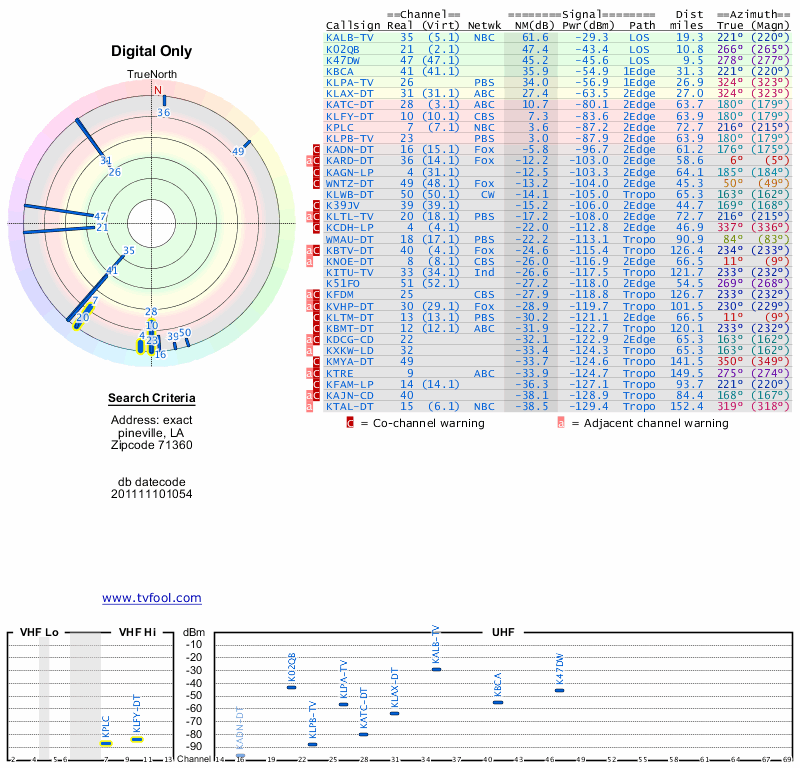Click the KALB-TV bar in the UHF chart
This screenshot has height=768, width=800.
click(435, 669)
